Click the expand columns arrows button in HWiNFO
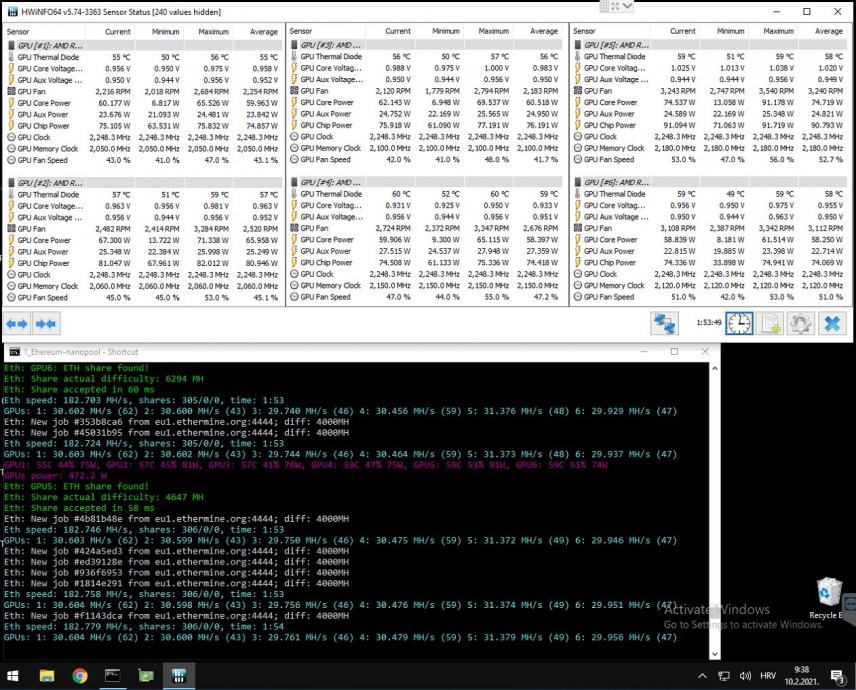Viewport: 856px width, 690px height. click(17, 324)
